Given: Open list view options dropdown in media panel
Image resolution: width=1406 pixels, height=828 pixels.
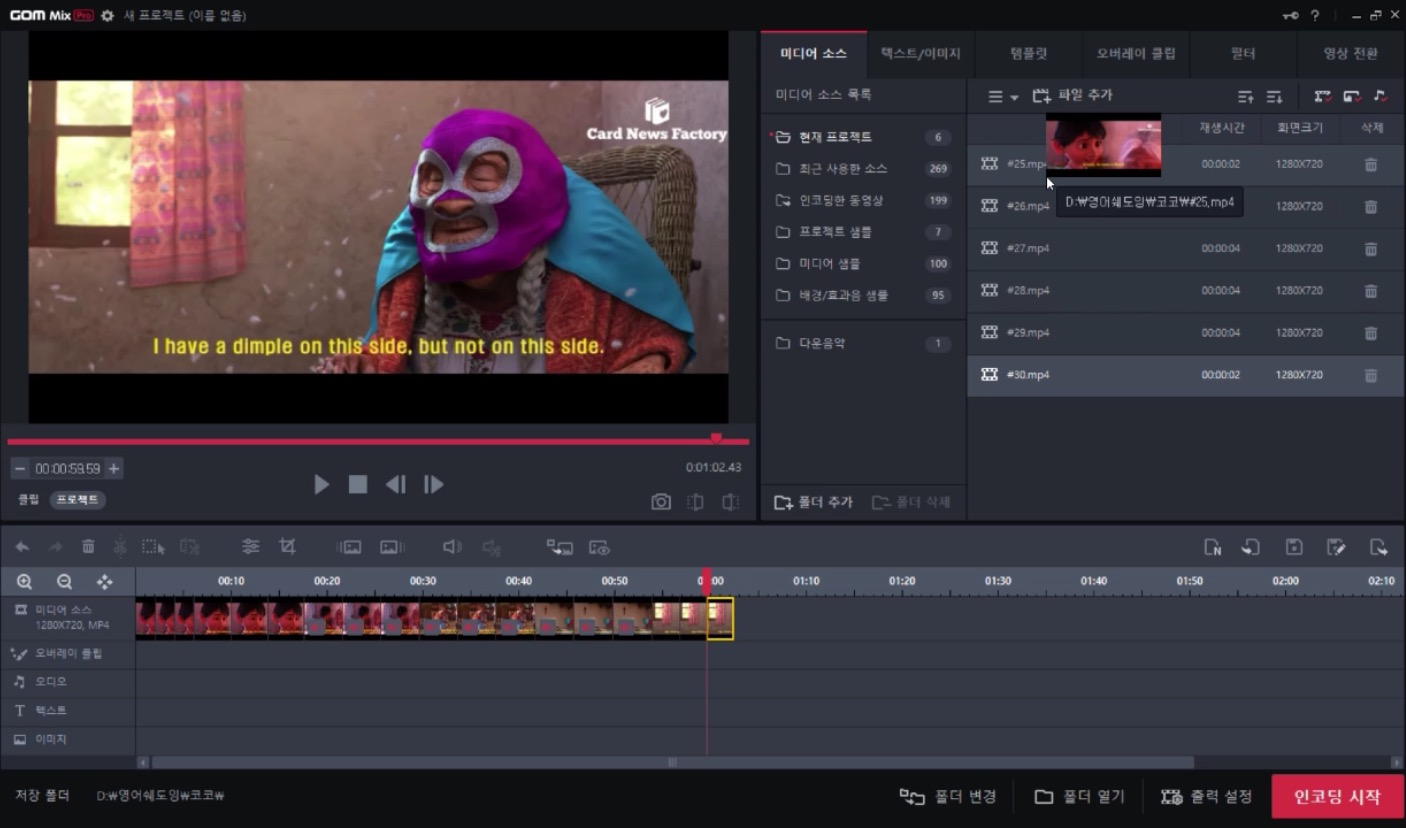Looking at the screenshot, I should pyautogui.click(x=1003, y=97).
